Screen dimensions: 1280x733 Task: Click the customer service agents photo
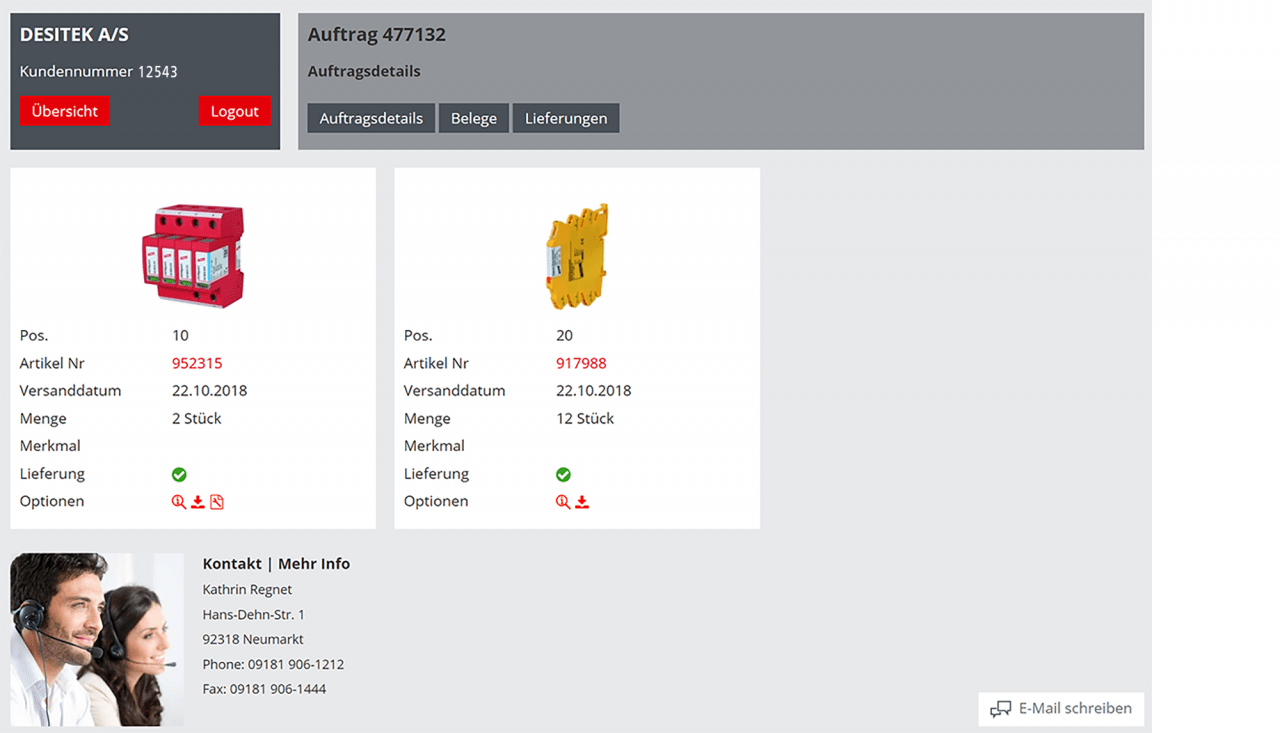[97, 639]
